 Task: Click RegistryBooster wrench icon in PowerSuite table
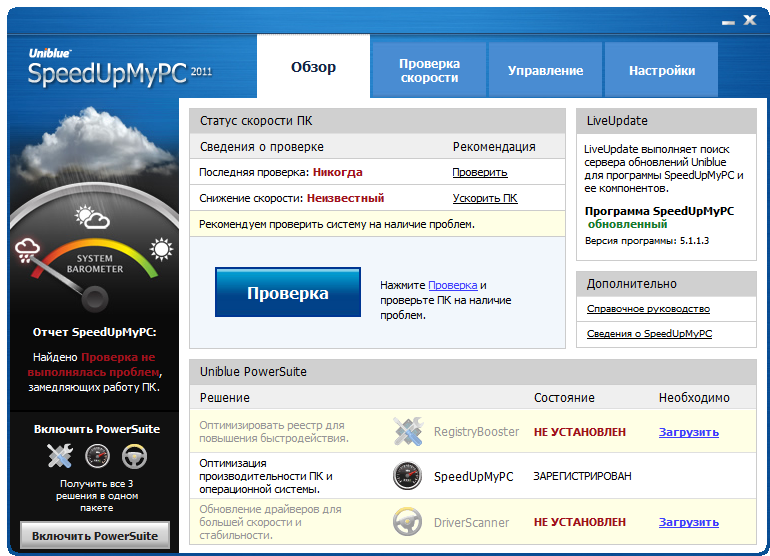point(408,431)
